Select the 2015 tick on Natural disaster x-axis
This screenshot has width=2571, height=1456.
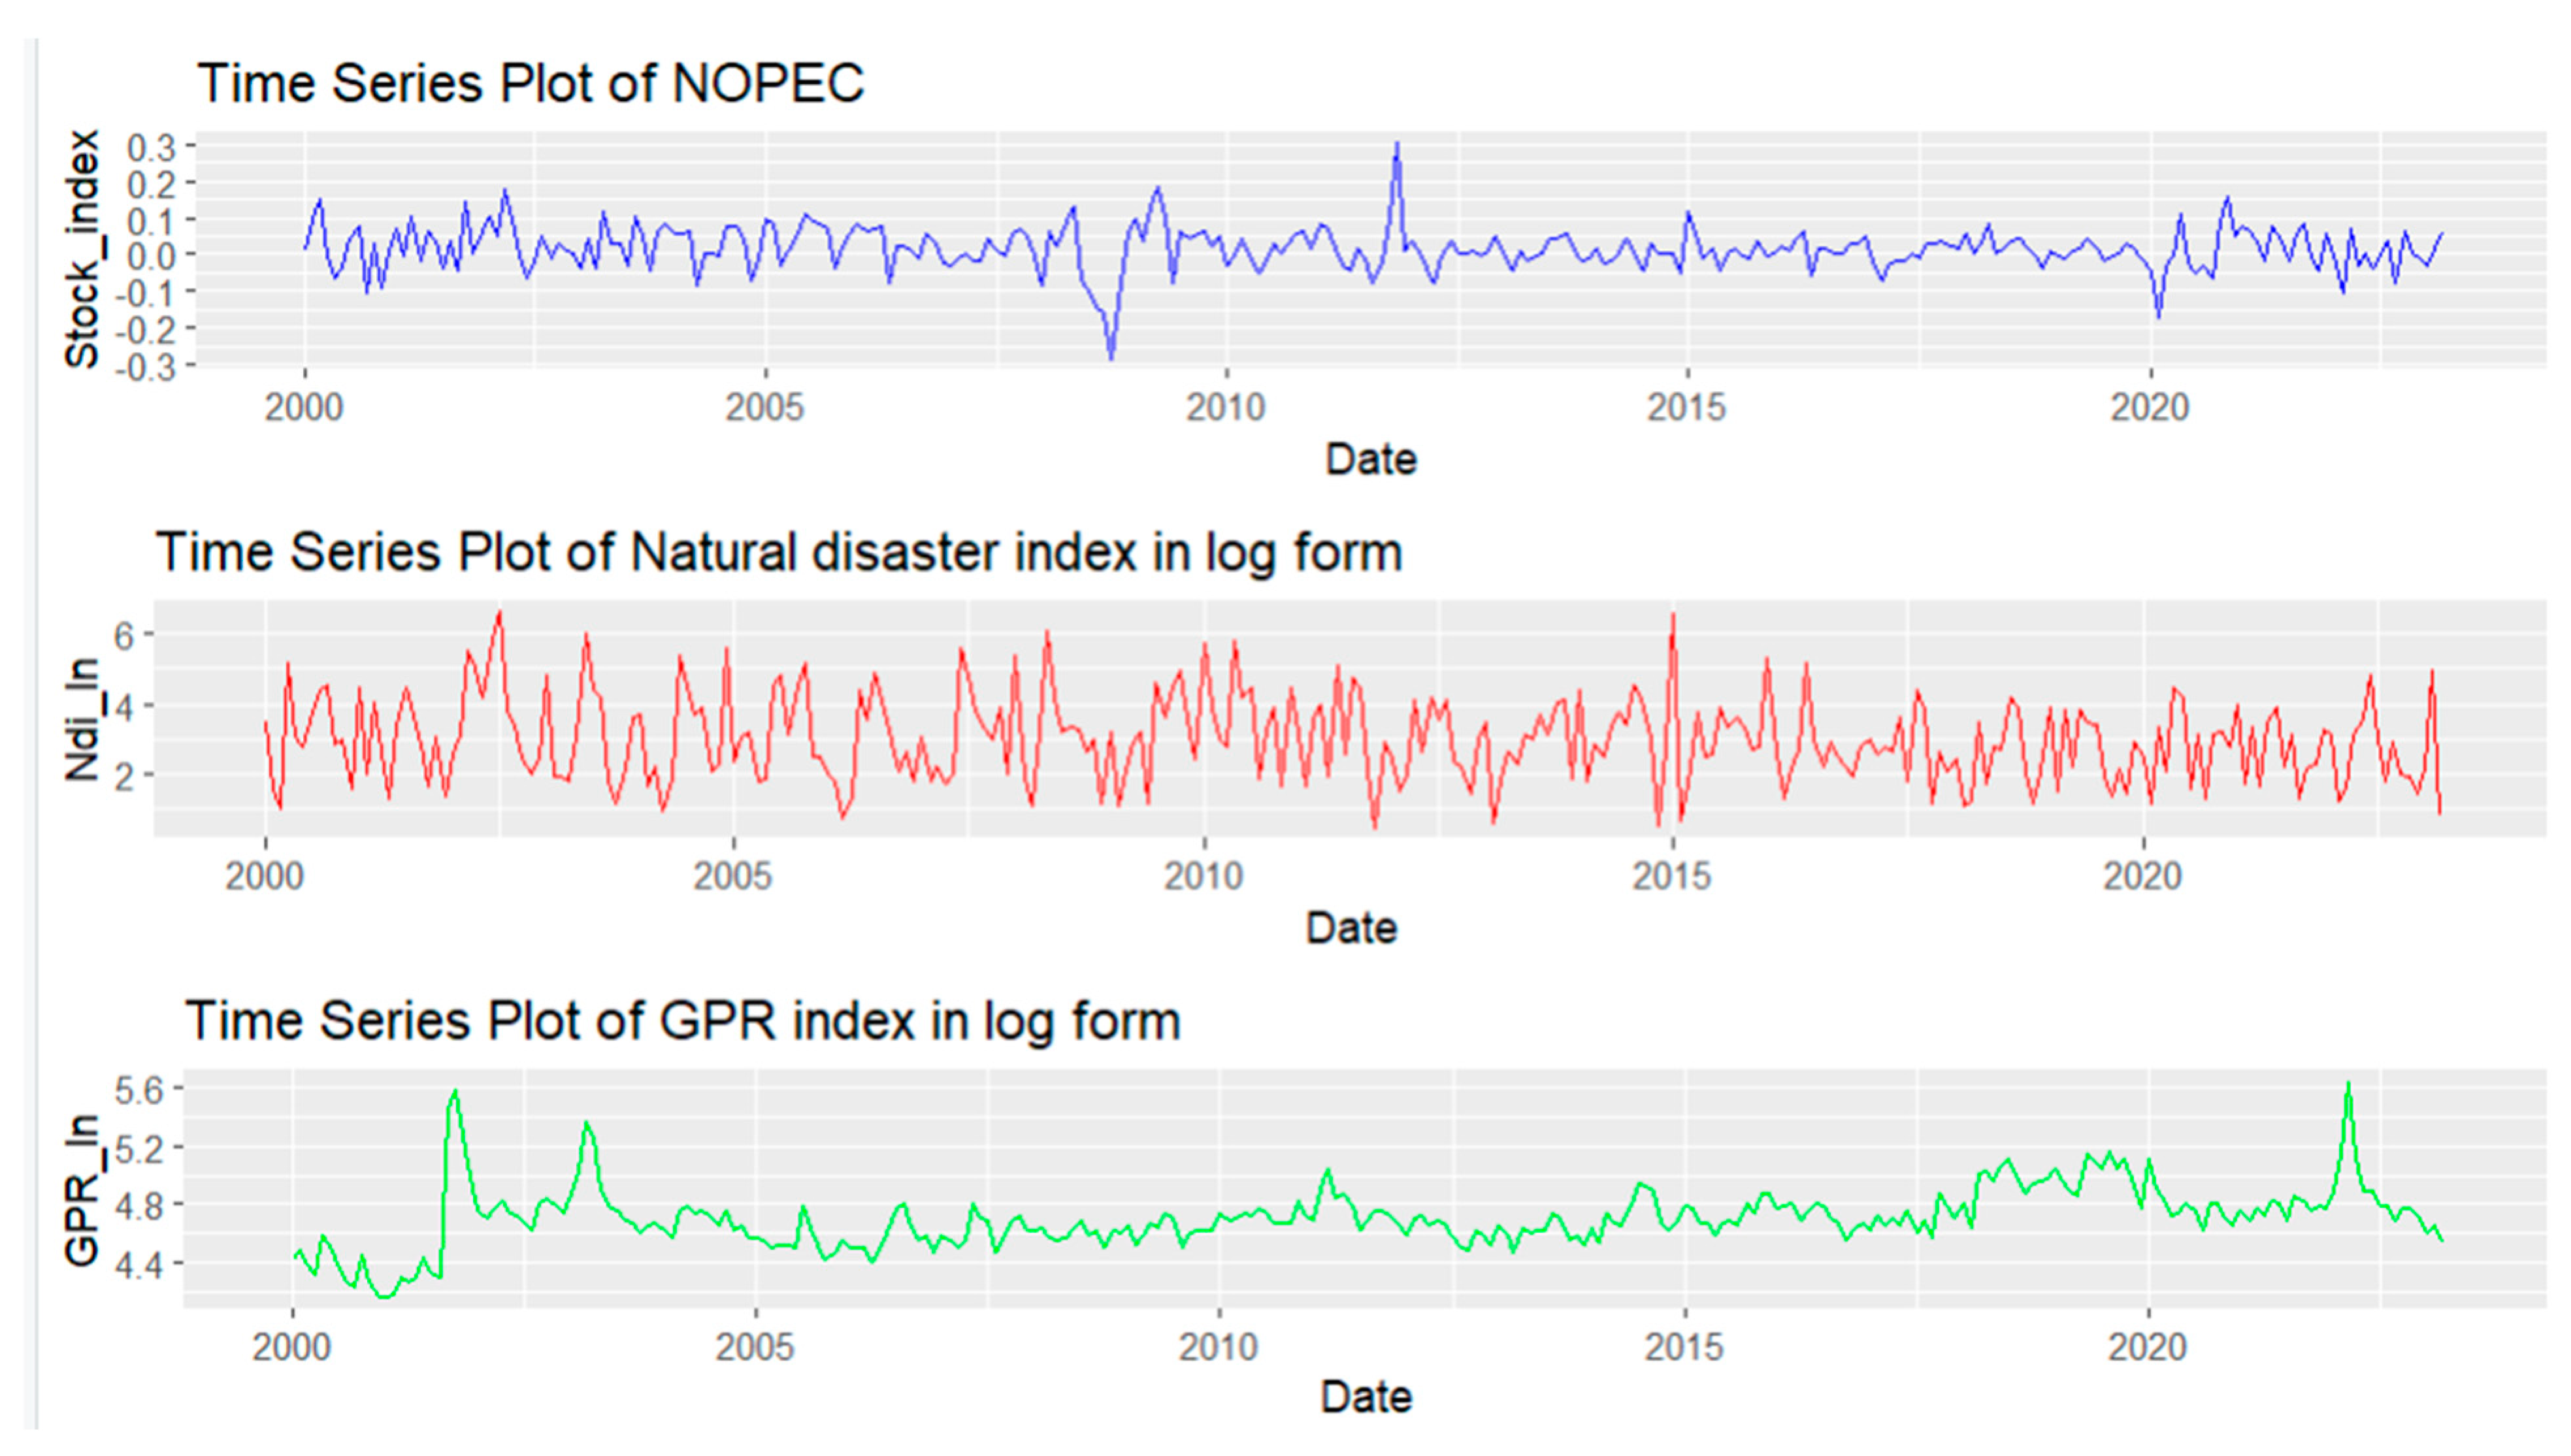1672,877
